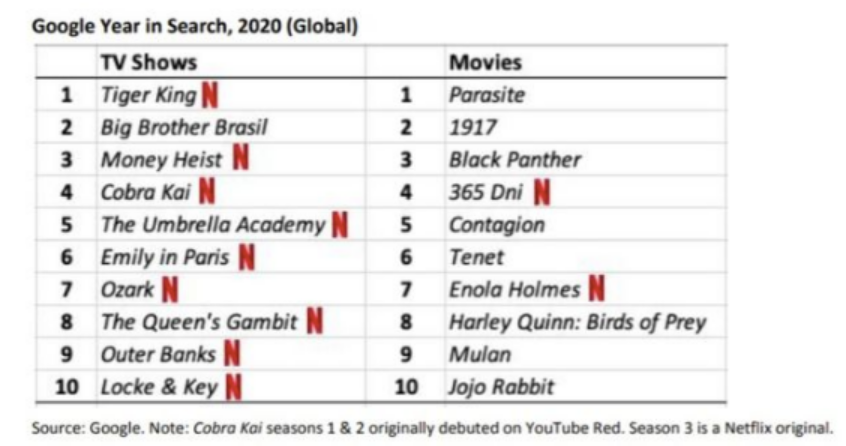Click the Netflix icon next to Money Heist
Viewport: 846px width, 446px height.
[x=241, y=158]
